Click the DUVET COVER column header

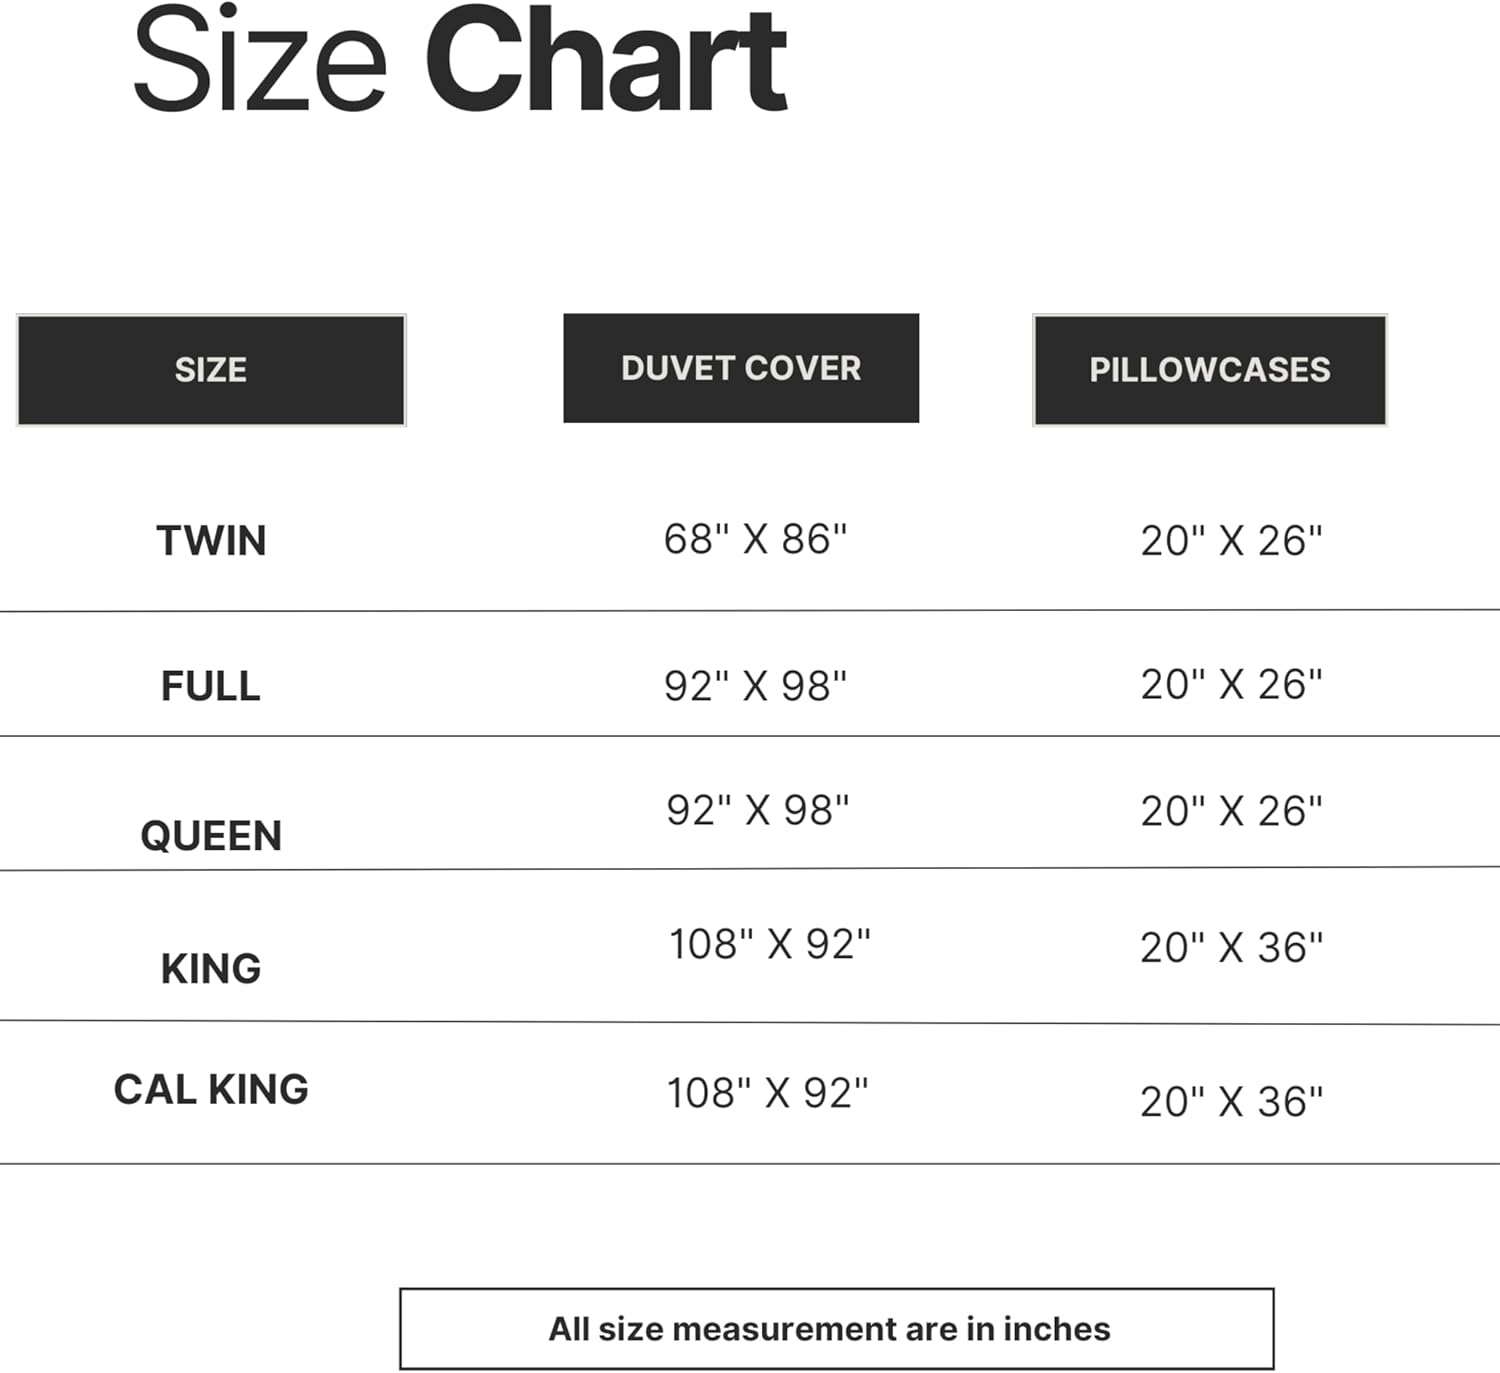pyautogui.click(x=741, y=368)
